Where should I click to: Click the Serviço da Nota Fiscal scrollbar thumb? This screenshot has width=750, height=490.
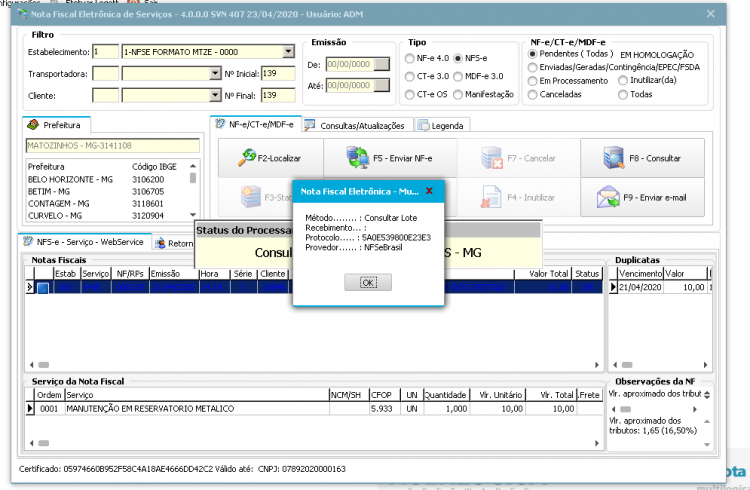click(x=44, y=443)
